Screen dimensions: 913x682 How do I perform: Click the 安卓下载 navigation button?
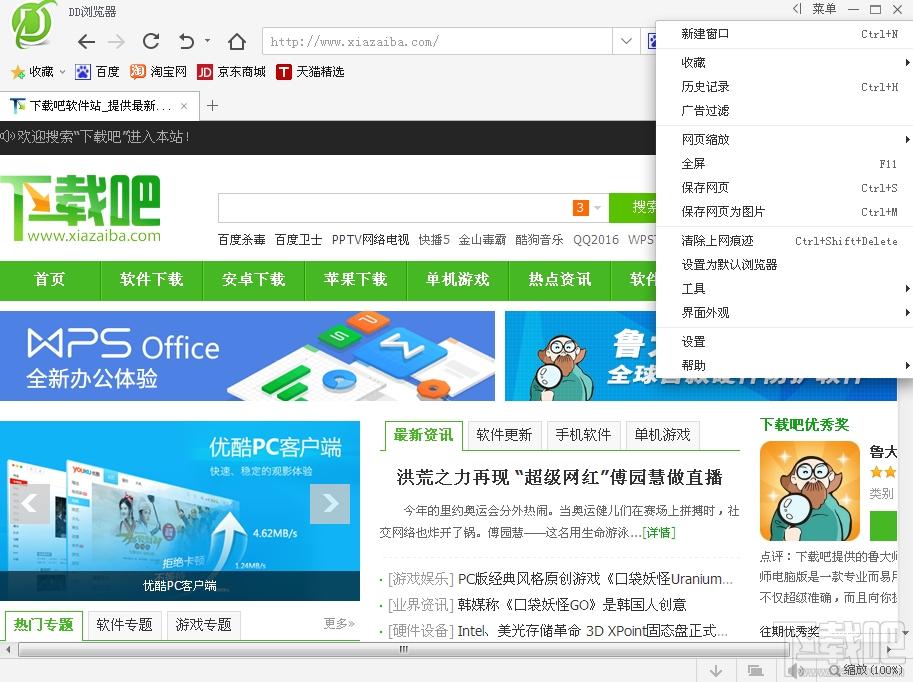tap(253, 280)
